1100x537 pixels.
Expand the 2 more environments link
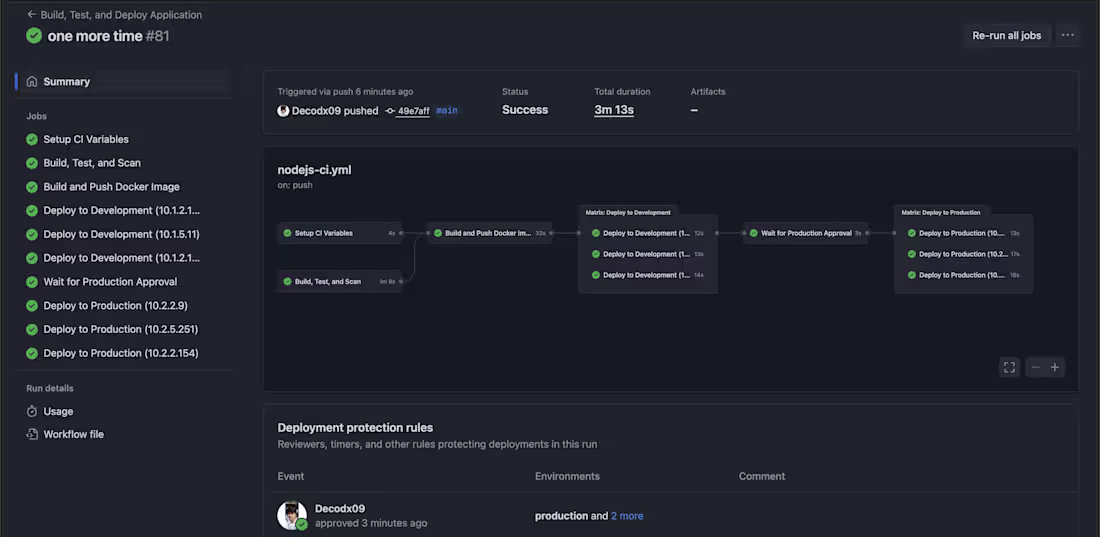(627, 516)
